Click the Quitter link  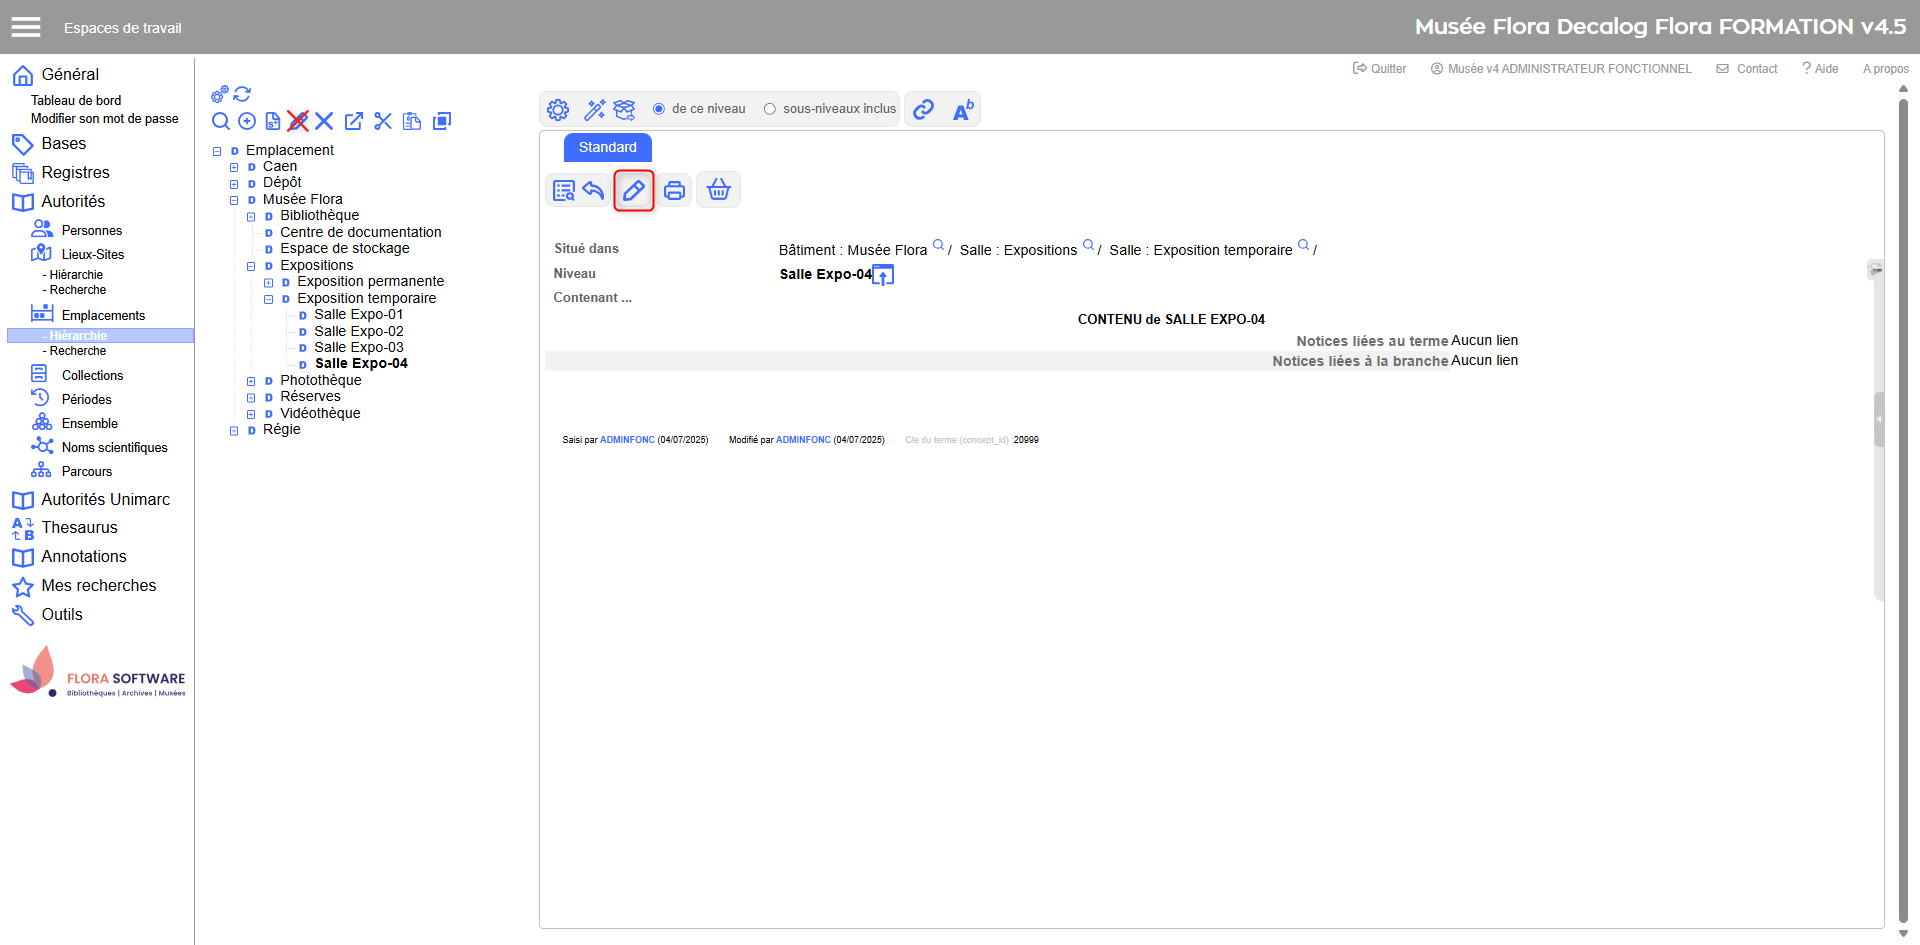pos(1380,69)
